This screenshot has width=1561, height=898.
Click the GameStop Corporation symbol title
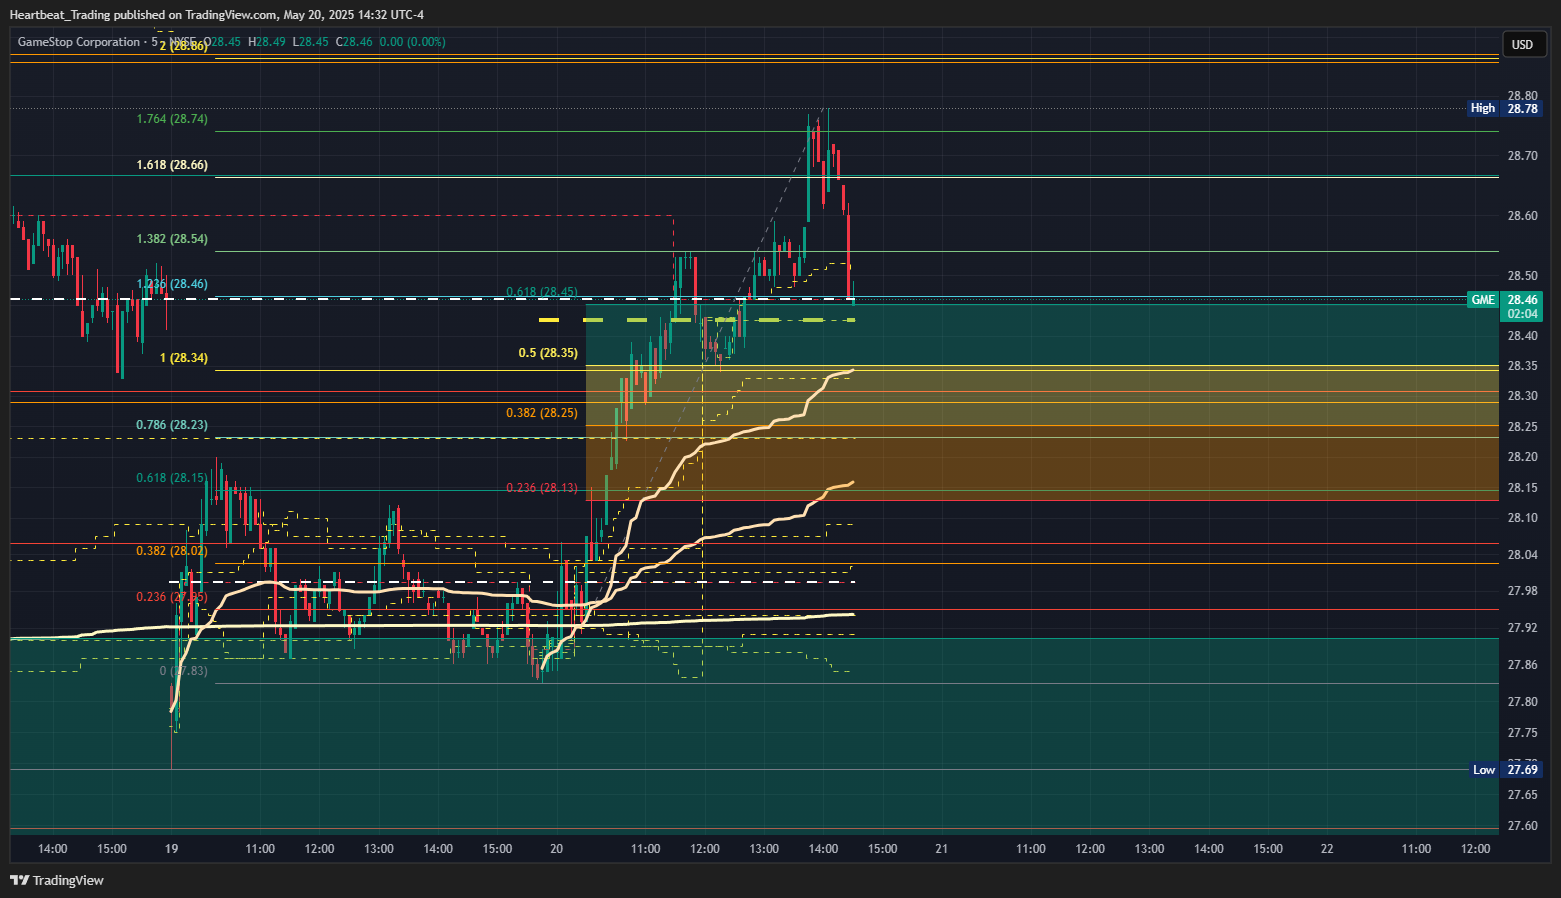point(79,42)
